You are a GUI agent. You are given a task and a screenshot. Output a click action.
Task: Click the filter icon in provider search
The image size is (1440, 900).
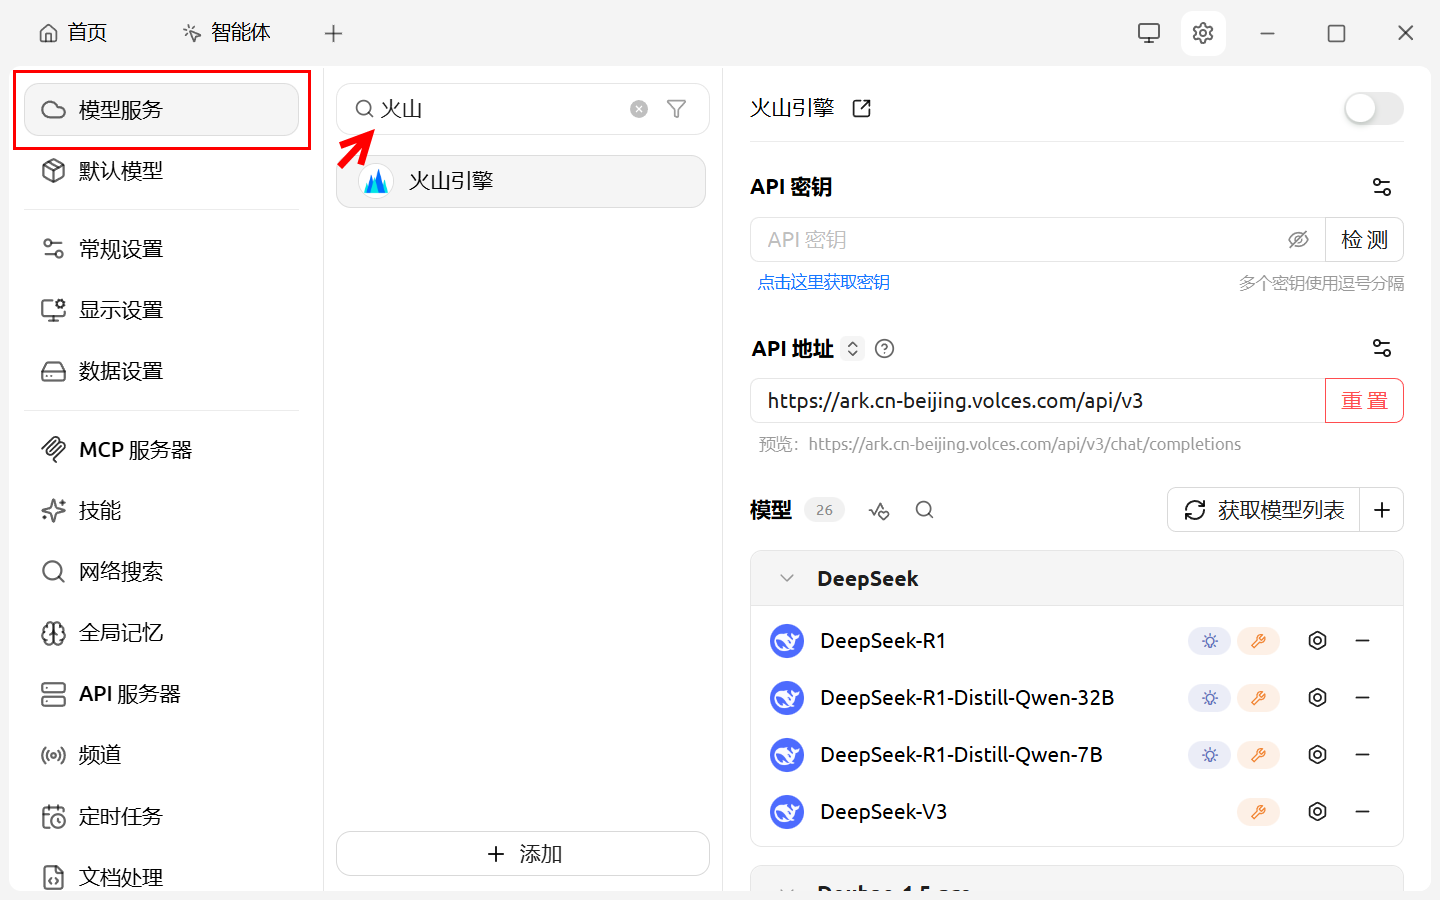click(676, 109)
